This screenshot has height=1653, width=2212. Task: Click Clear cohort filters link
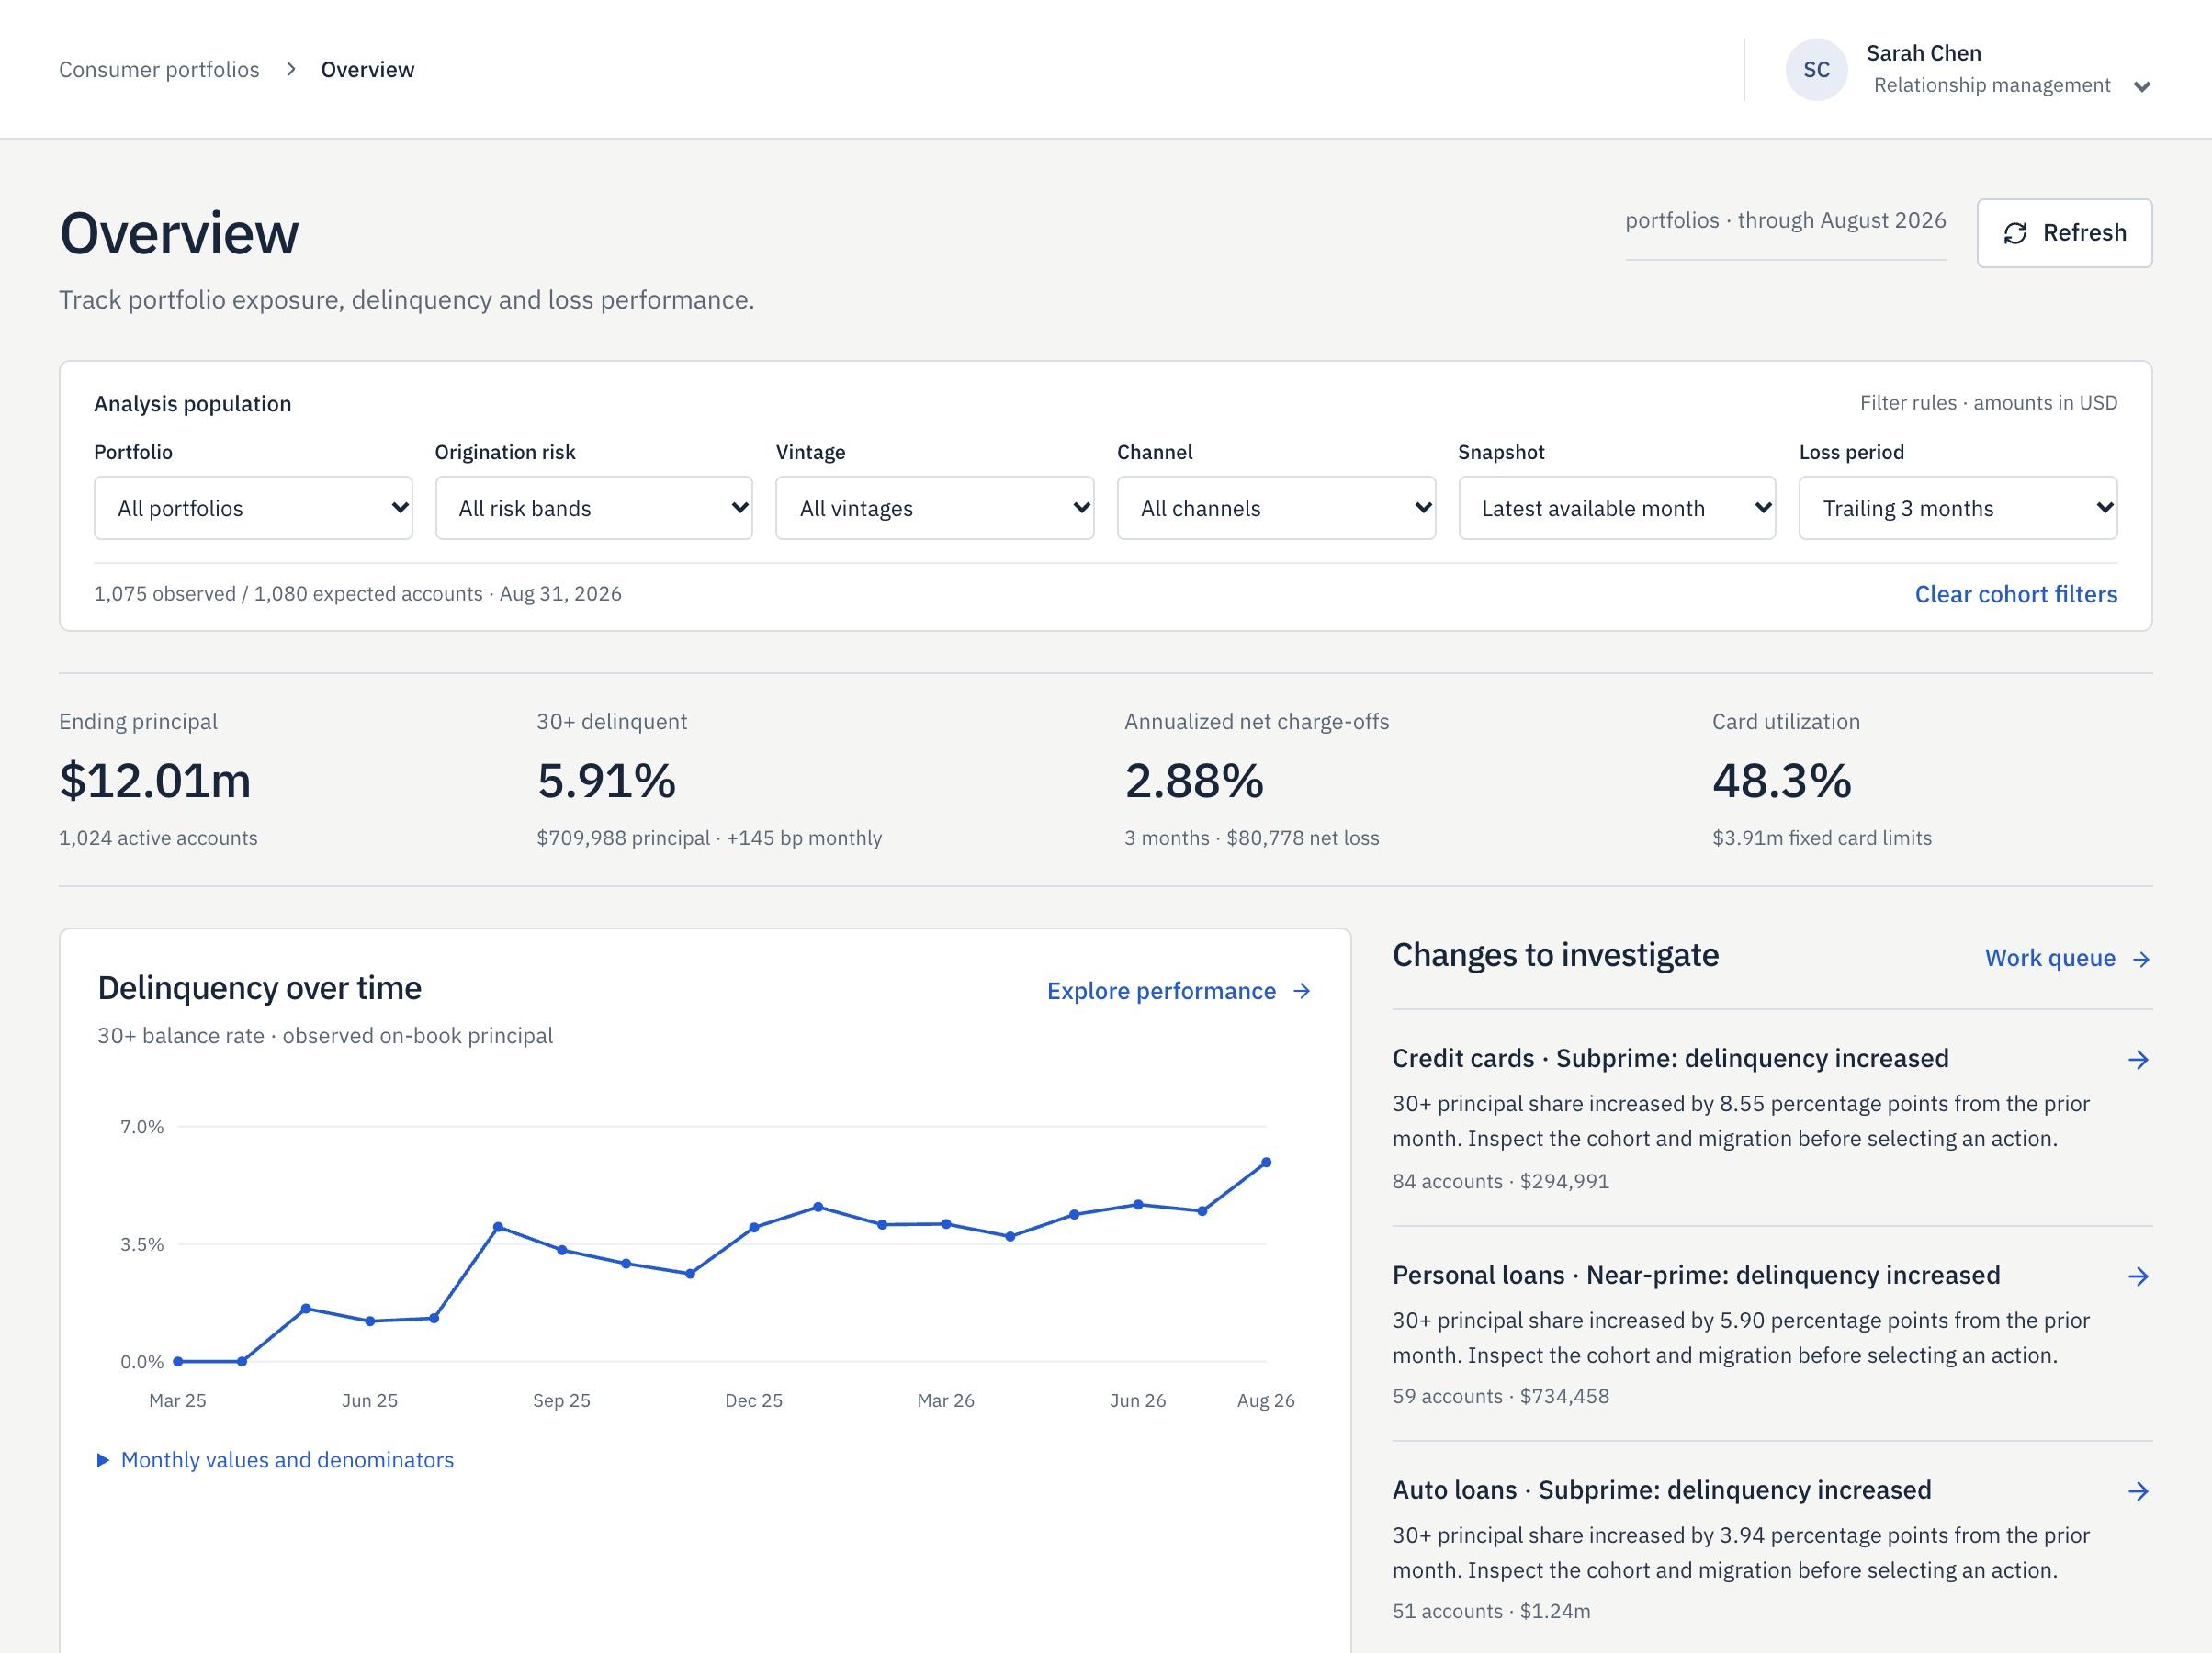(x=2016, y=594)
